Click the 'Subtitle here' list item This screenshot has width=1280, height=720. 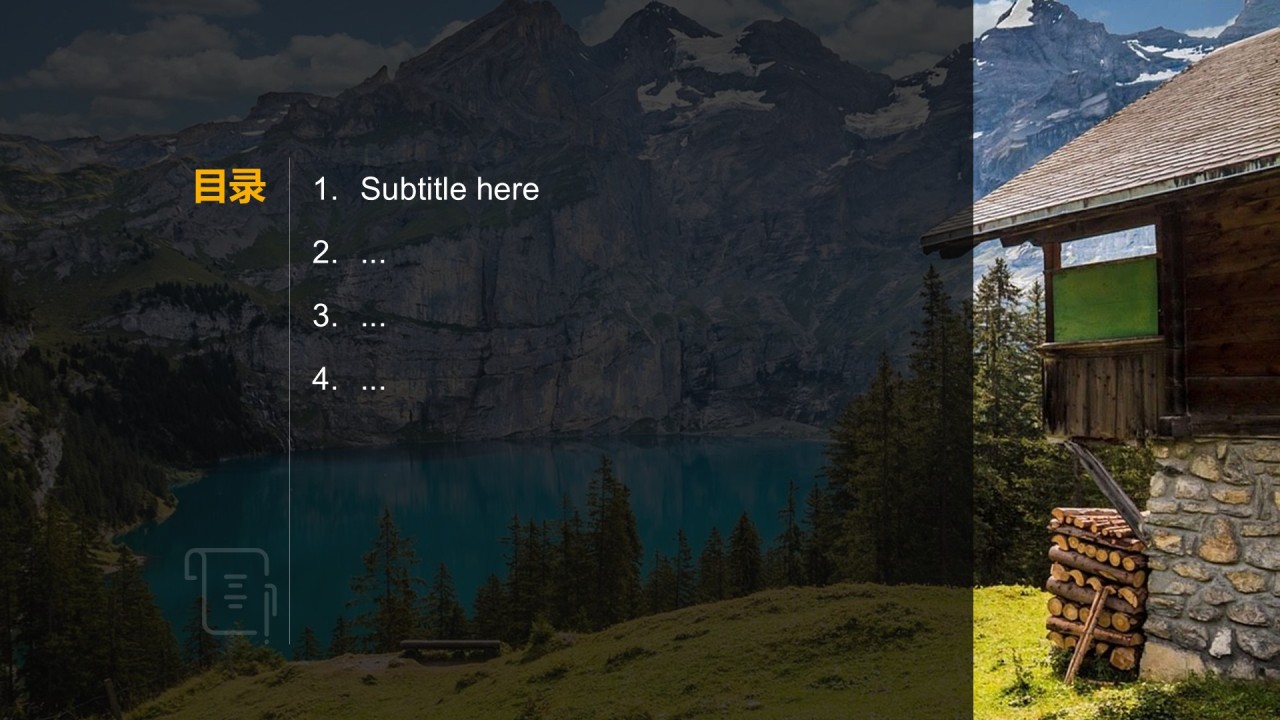pyautogui.click(x=449, y=189)
